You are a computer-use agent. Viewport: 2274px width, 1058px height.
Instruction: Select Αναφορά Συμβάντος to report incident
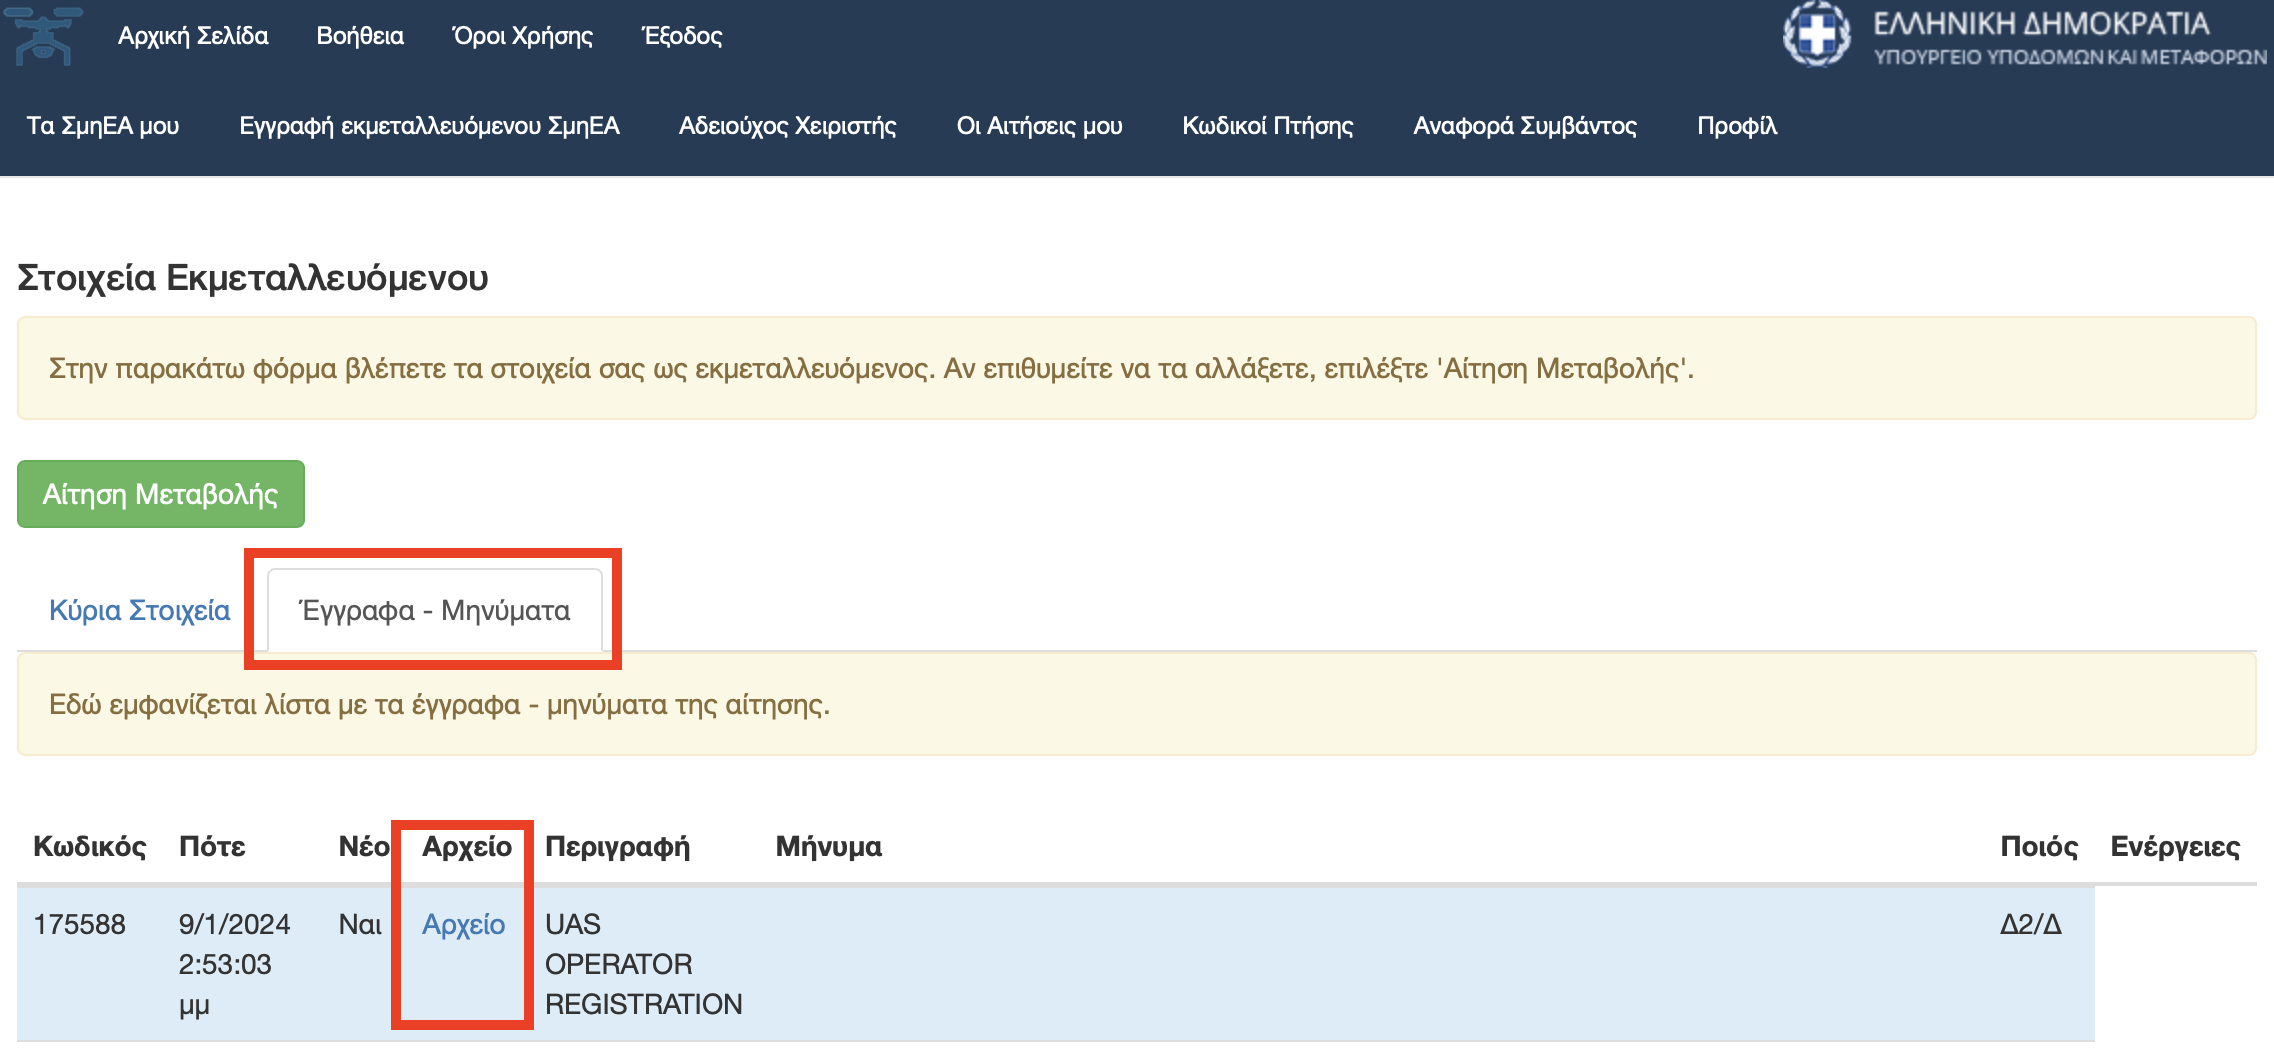[1524, 126]
